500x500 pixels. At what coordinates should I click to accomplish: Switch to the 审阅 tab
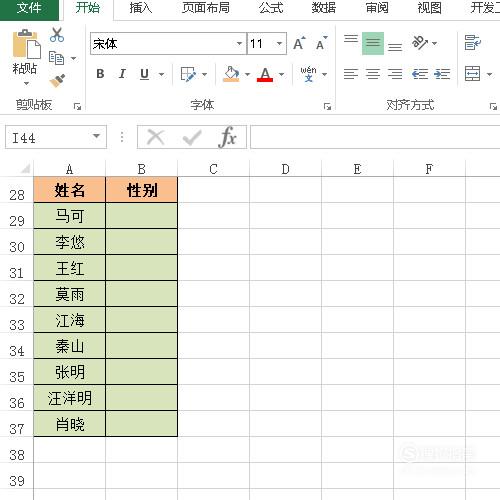(377, 8)
